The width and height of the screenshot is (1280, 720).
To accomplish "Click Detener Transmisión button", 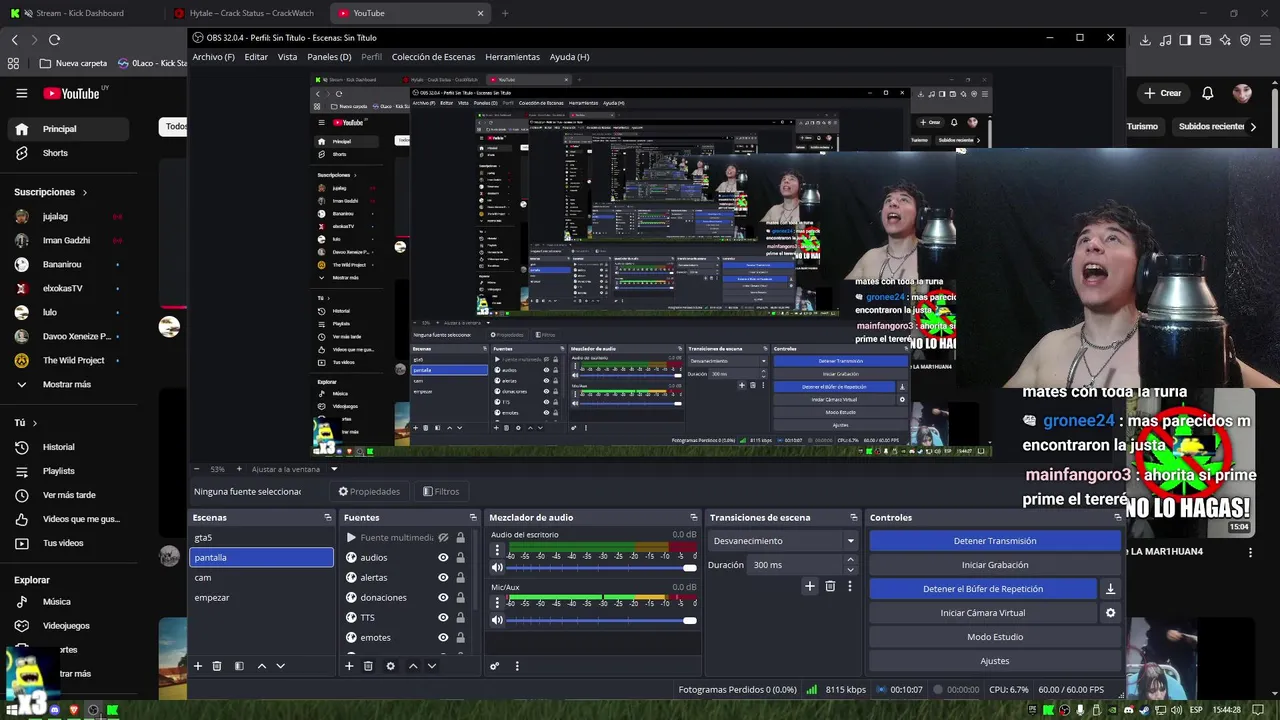I will click(x=995, y=541).
